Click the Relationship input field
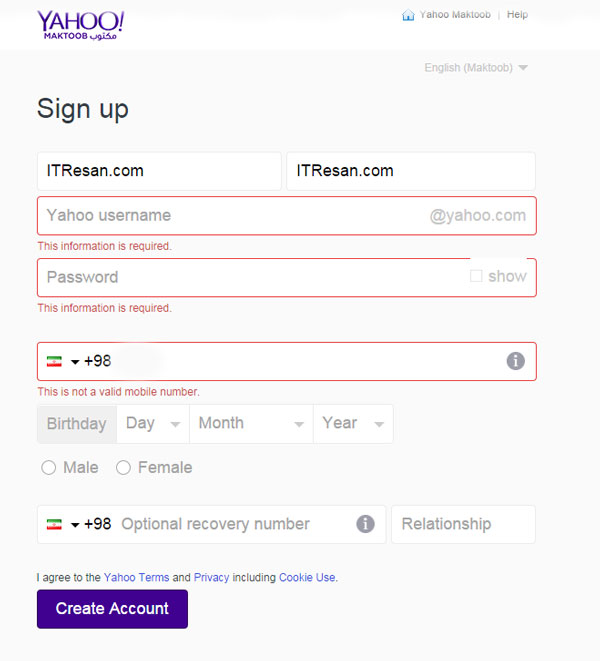 coord(463,524)
